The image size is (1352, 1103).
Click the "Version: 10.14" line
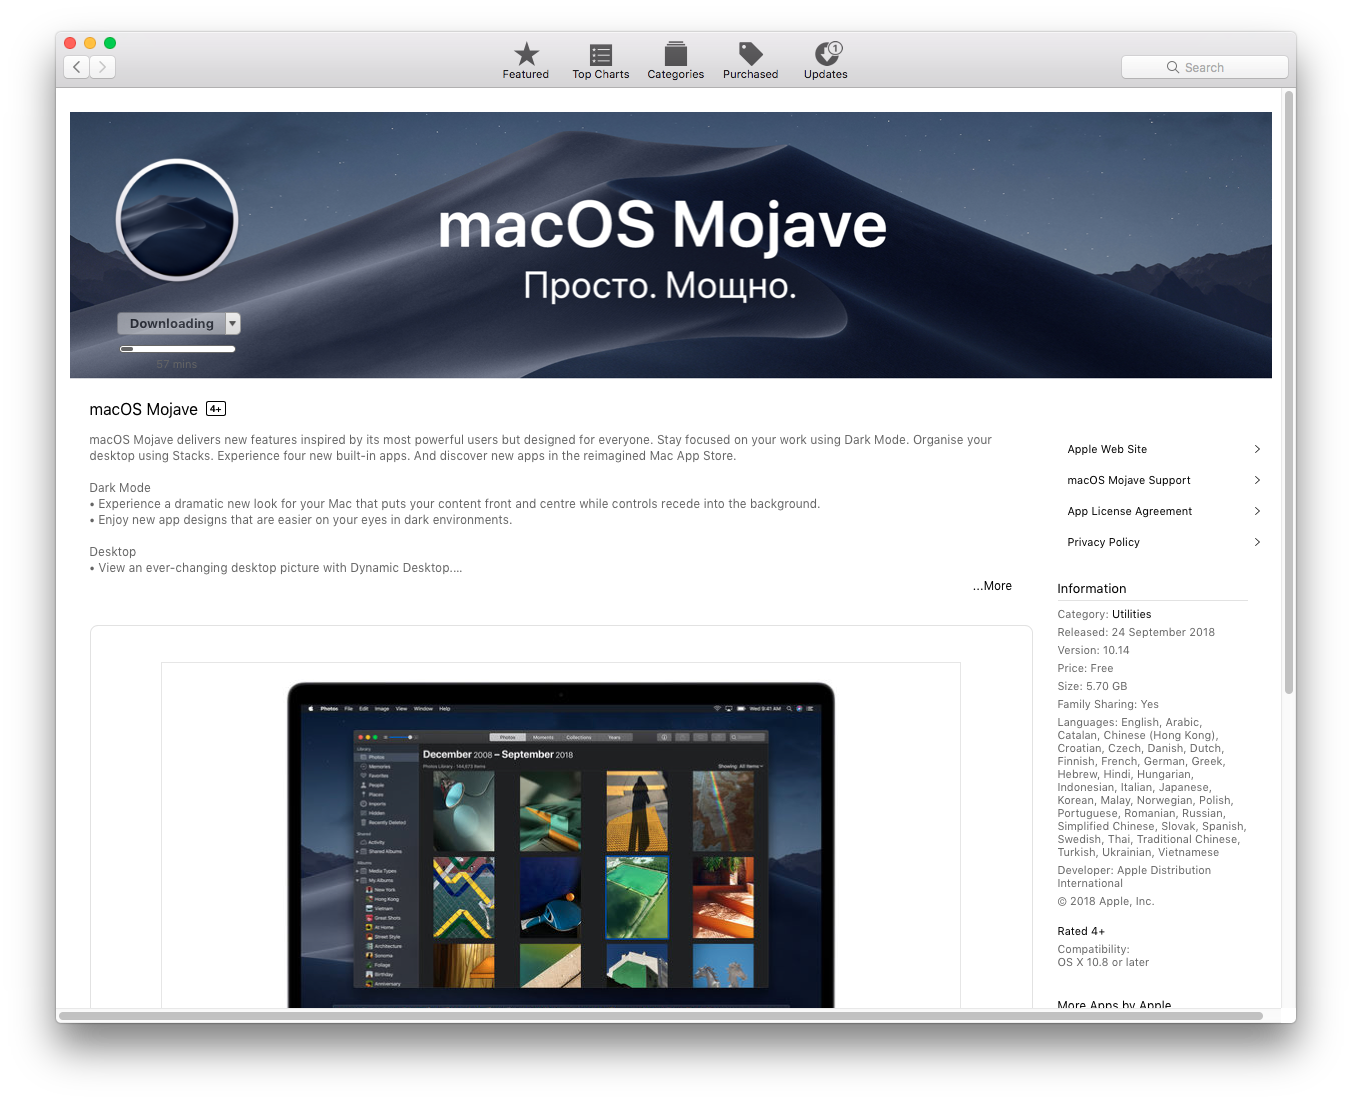[1093, 650]
